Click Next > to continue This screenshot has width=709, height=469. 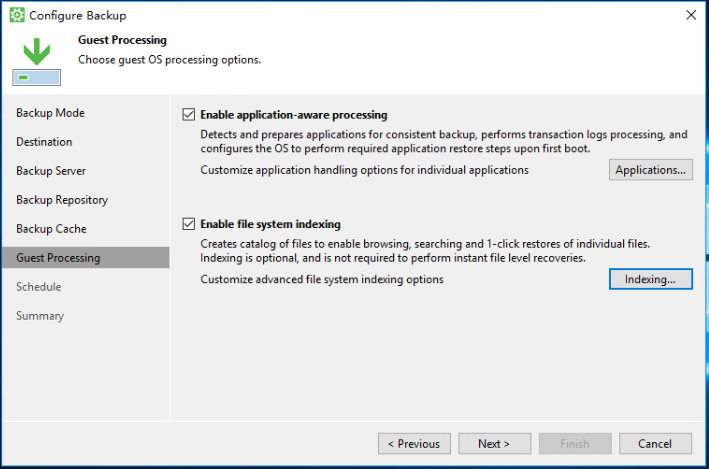pyautogui.click(x=494, y=444)
